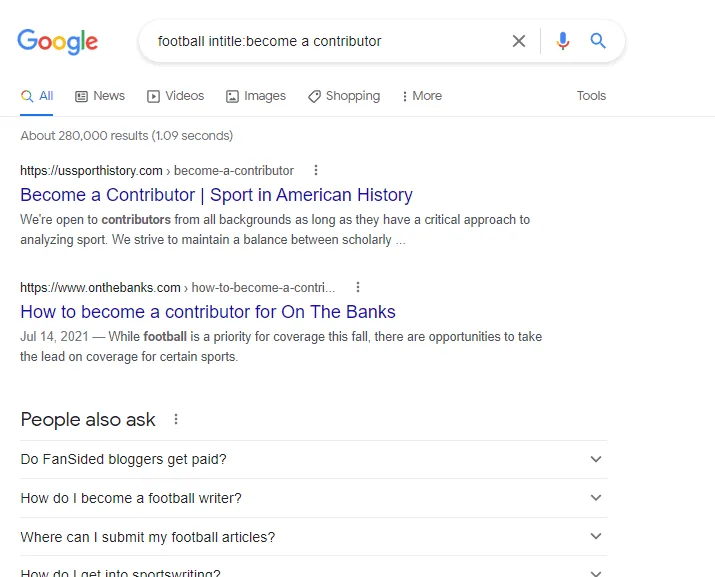
Task: Switch to the Videos tab
Action: (x=176, y=96)
